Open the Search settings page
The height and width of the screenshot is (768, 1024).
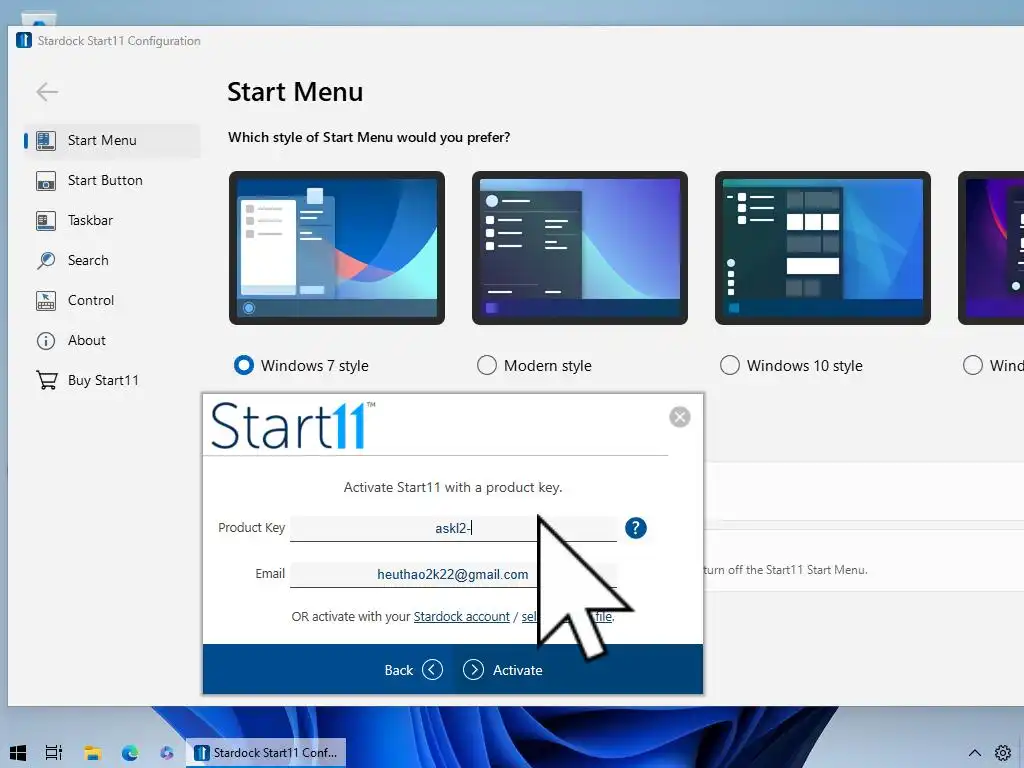88,260
